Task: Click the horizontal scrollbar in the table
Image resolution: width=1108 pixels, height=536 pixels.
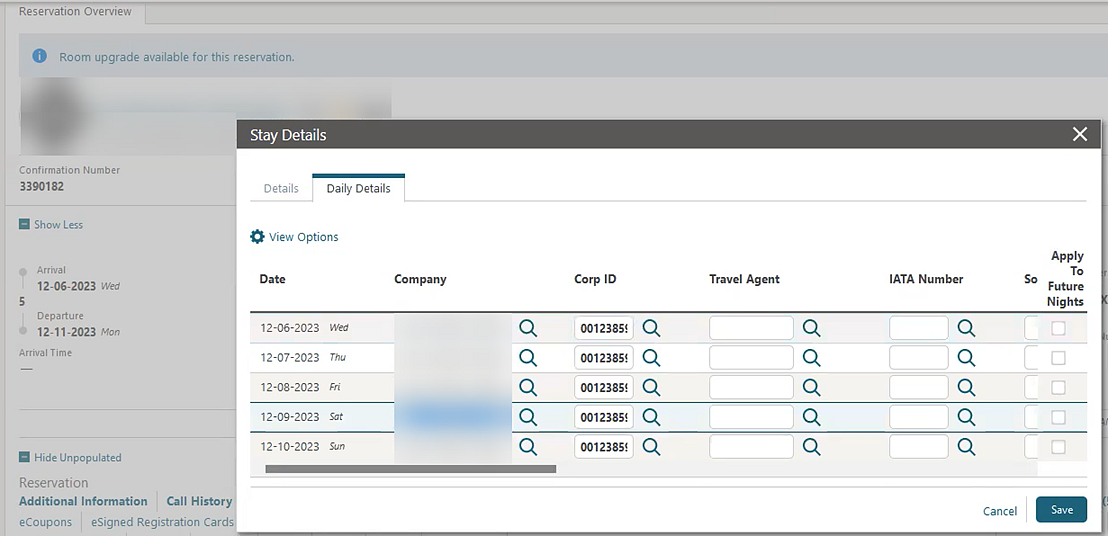Action: pyautogui.click(x=411, y=468)
